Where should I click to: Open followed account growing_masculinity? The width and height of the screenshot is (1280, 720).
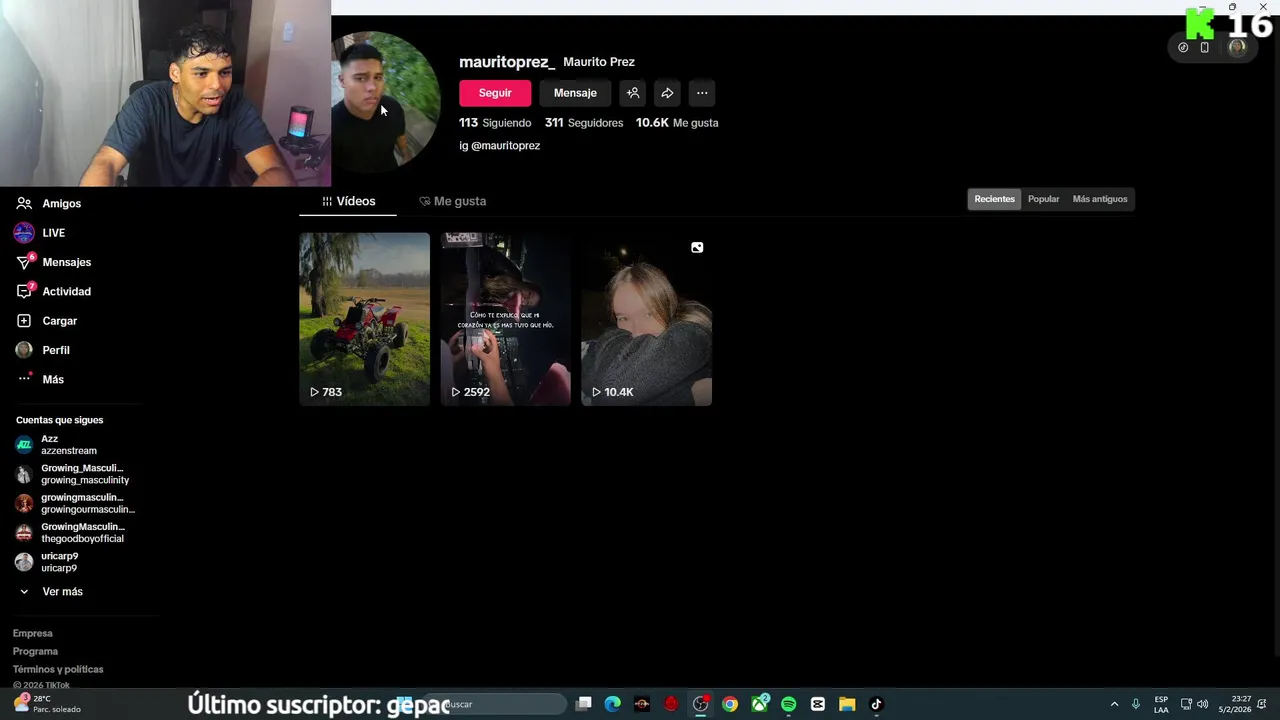75,474
